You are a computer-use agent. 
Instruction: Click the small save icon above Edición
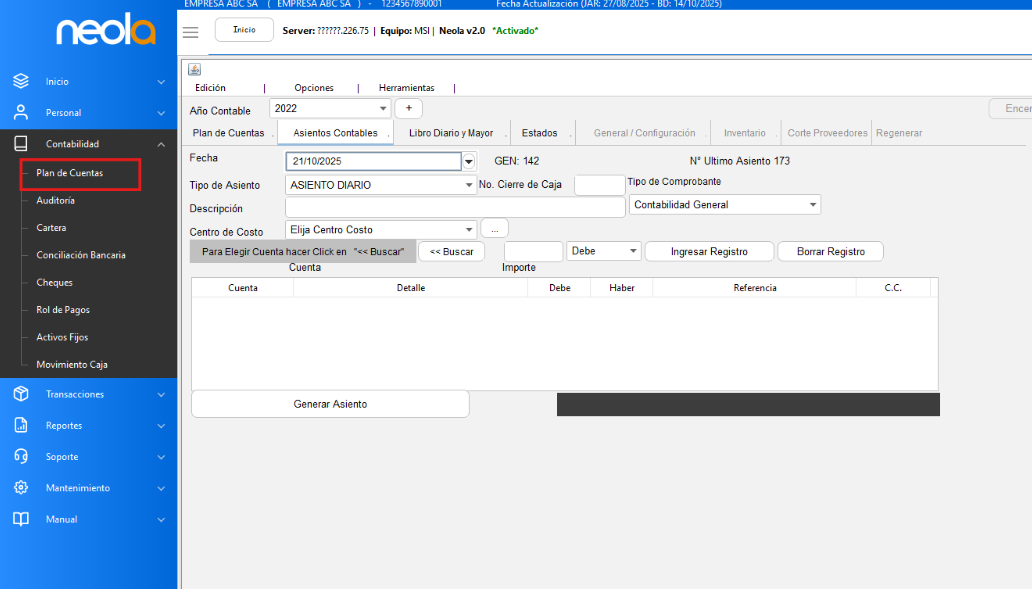tap(195, 69)
